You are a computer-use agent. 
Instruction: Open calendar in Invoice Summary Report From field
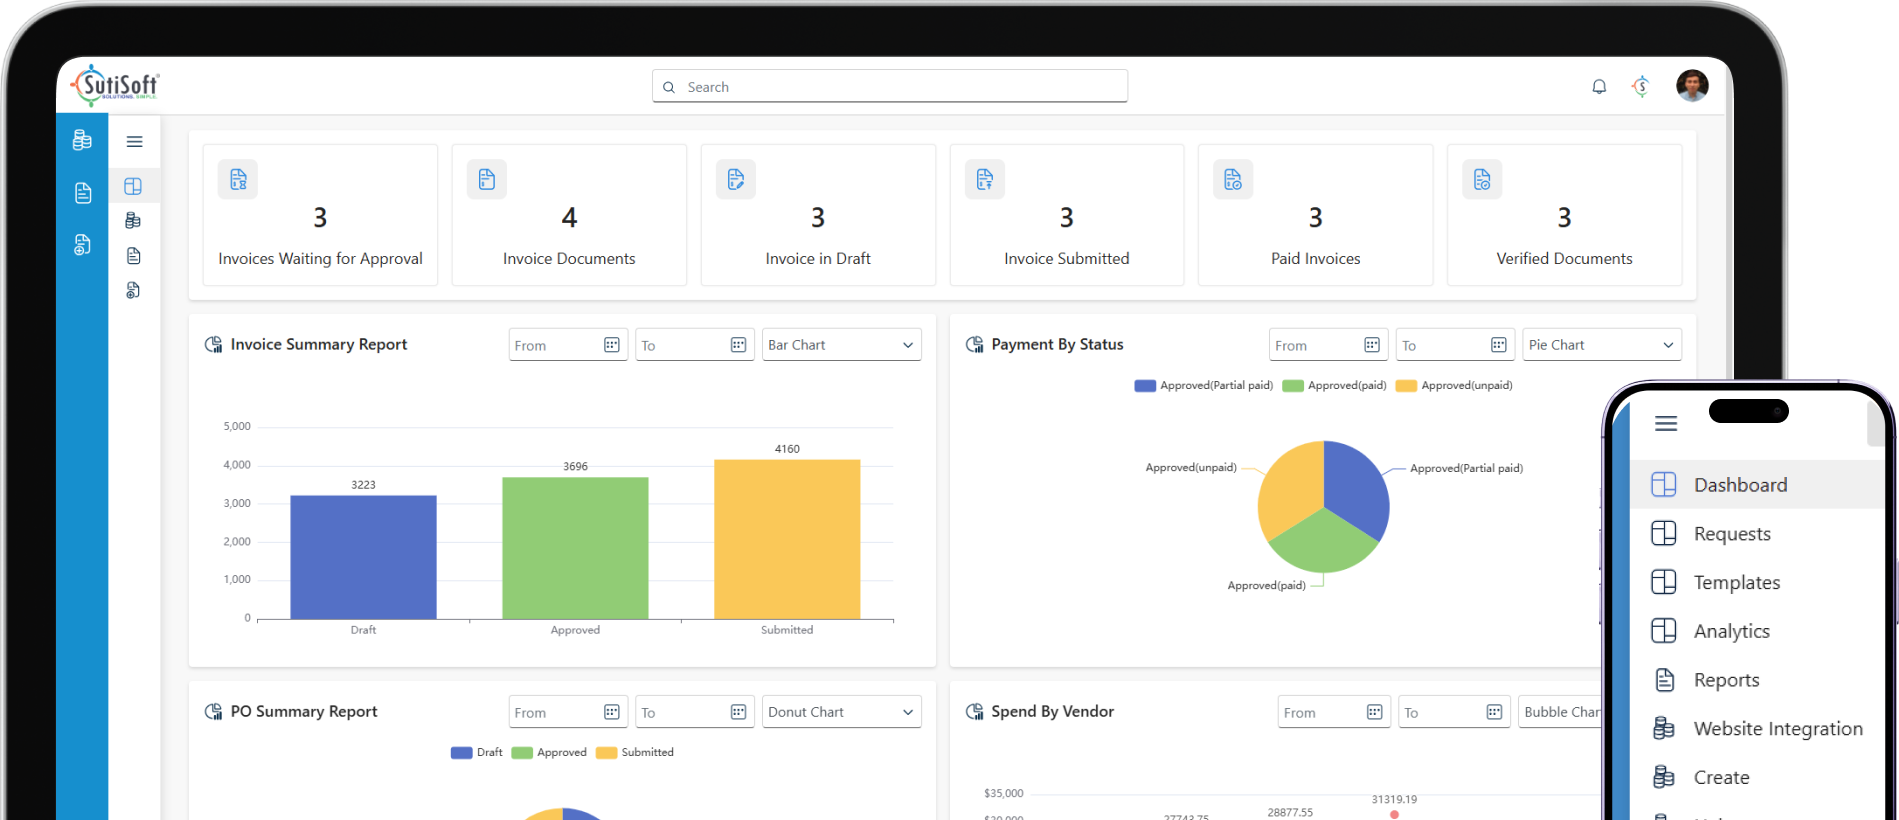tap(612, 345)
